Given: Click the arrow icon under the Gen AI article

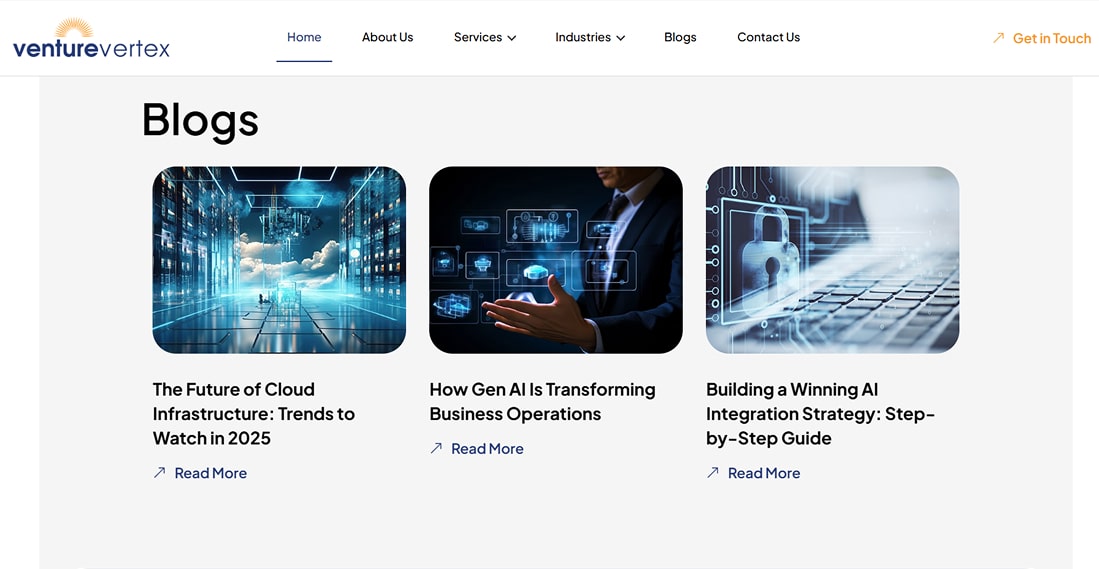Looking at the screenshot, I should (436, 449).
